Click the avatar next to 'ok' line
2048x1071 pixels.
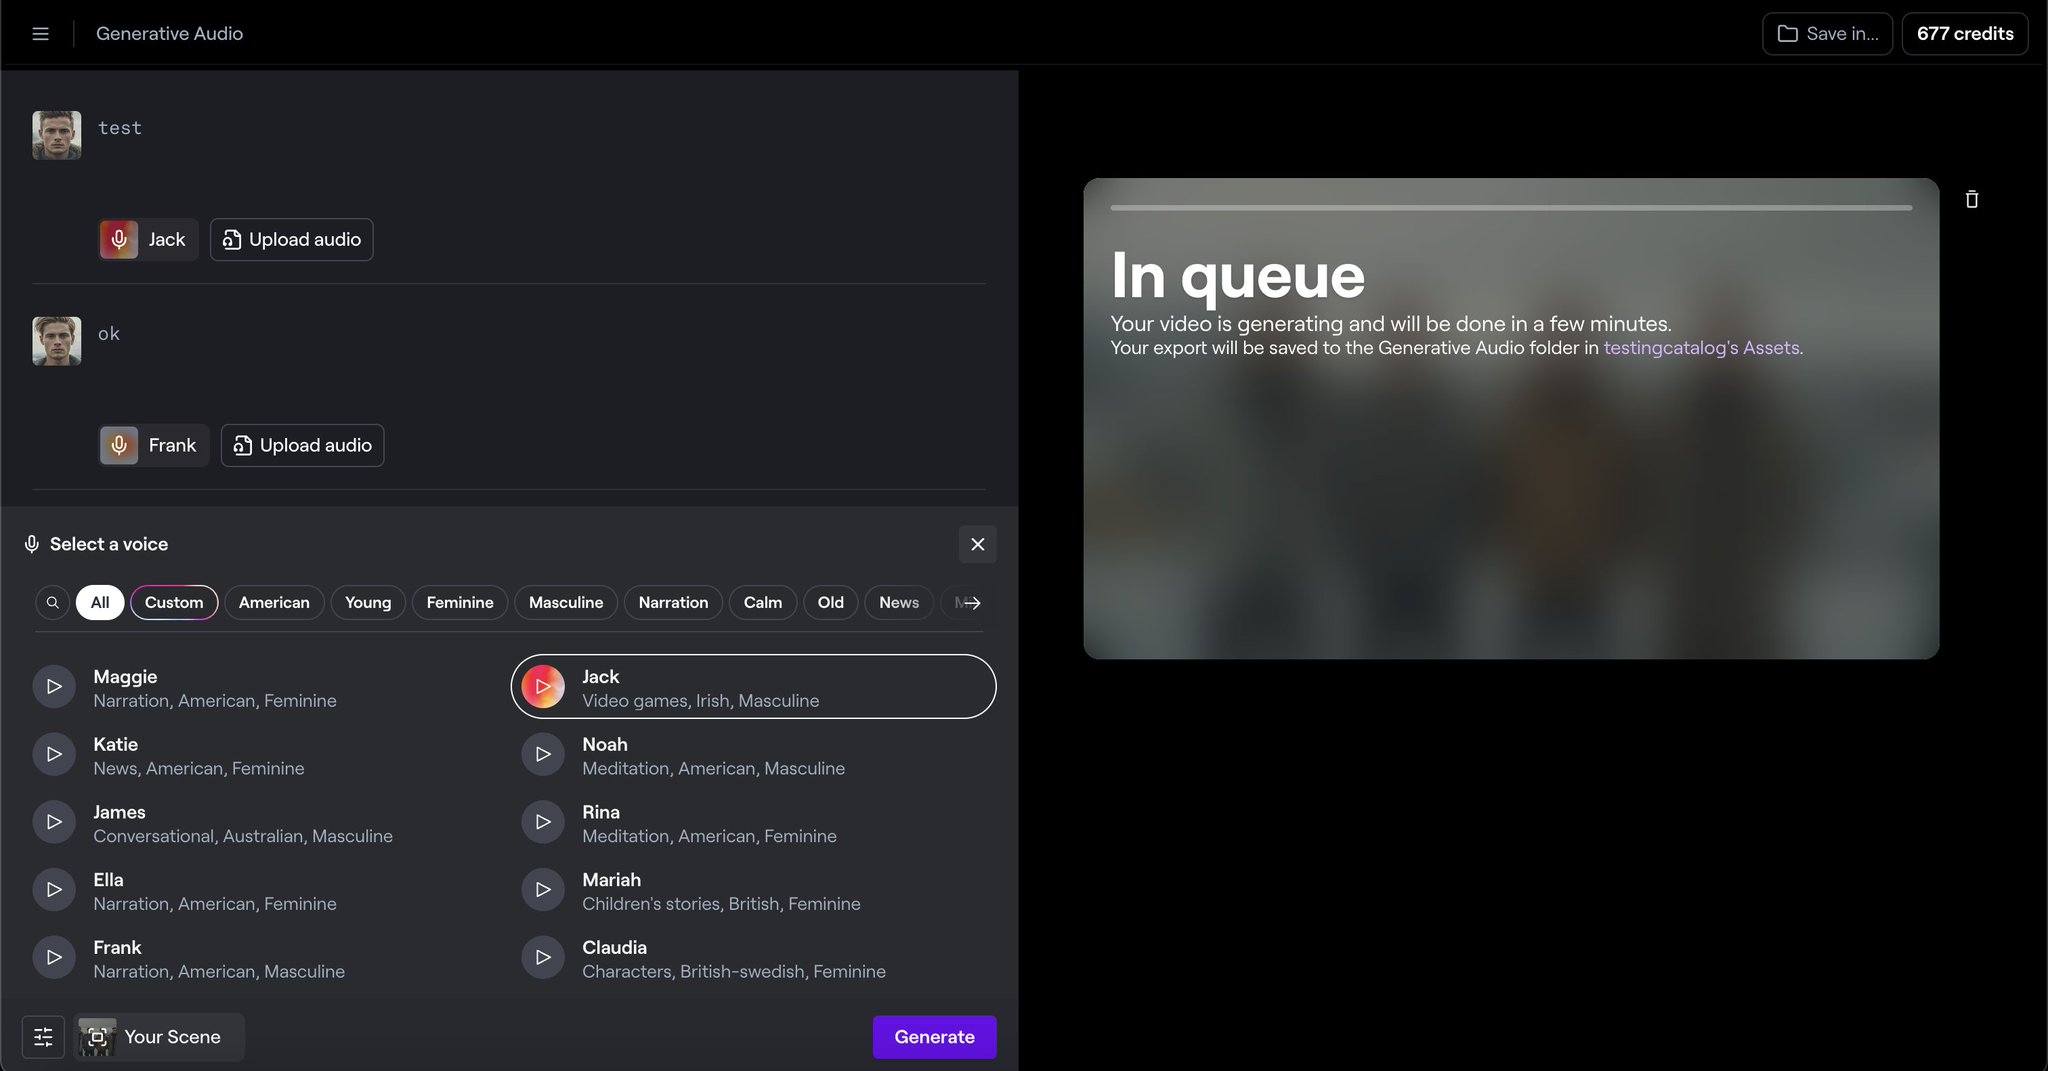point(57,341)
